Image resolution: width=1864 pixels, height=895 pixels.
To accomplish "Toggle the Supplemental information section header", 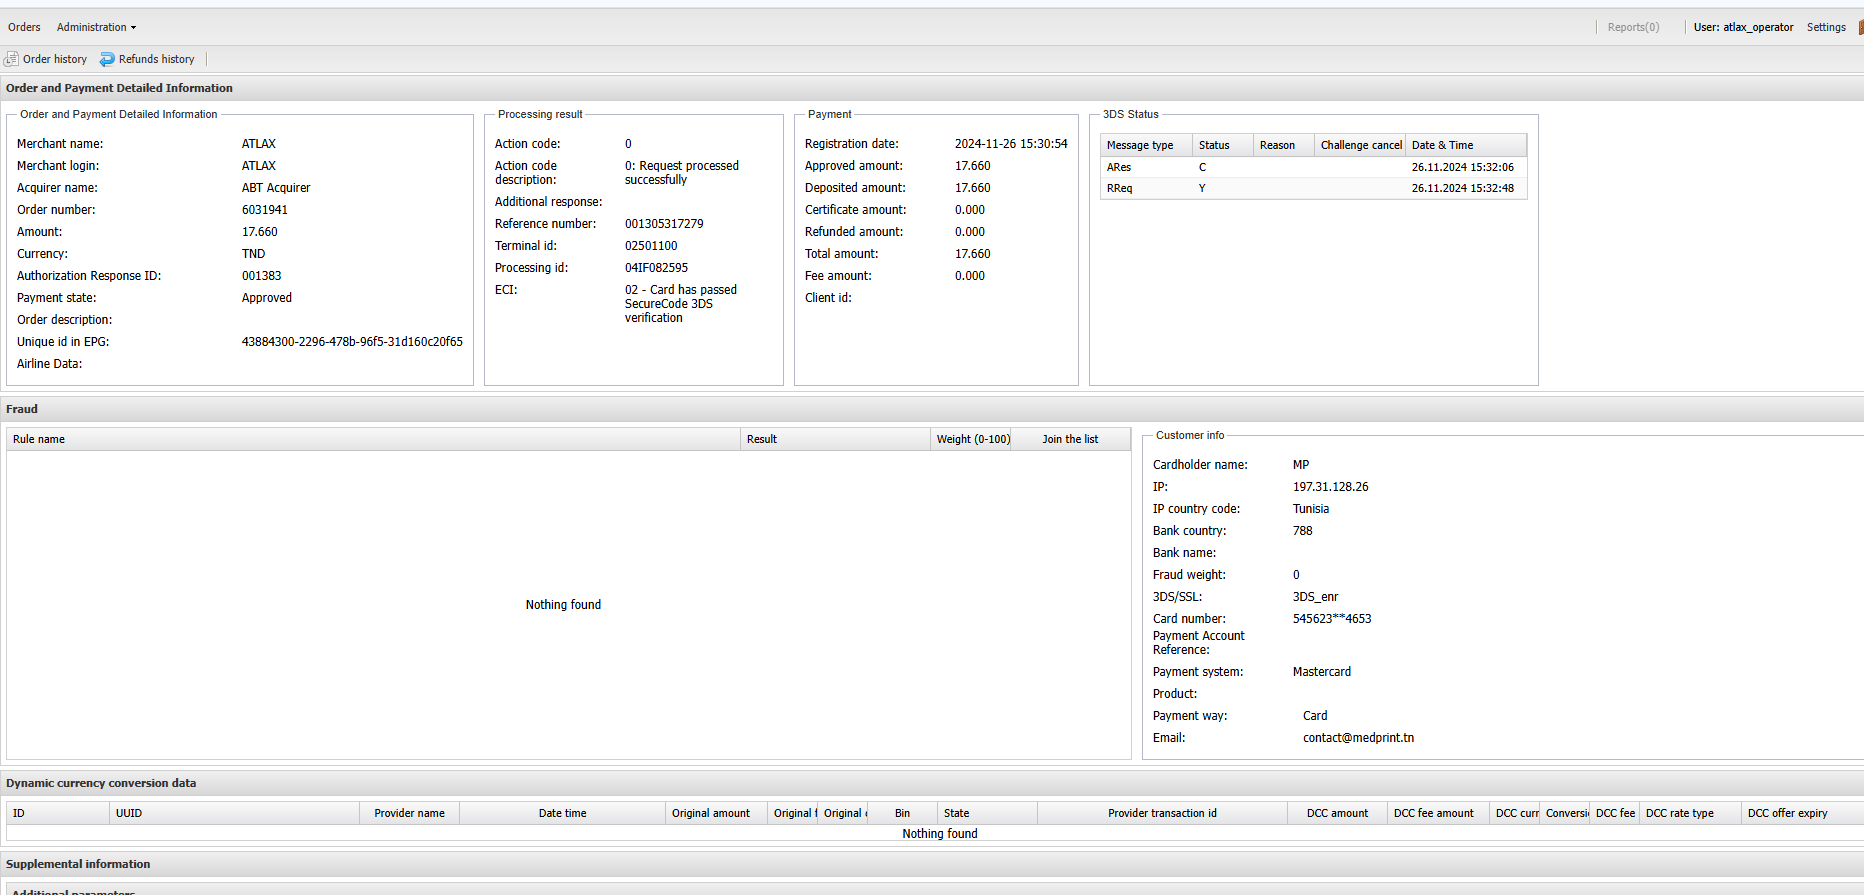I will [x=78, y=864].
